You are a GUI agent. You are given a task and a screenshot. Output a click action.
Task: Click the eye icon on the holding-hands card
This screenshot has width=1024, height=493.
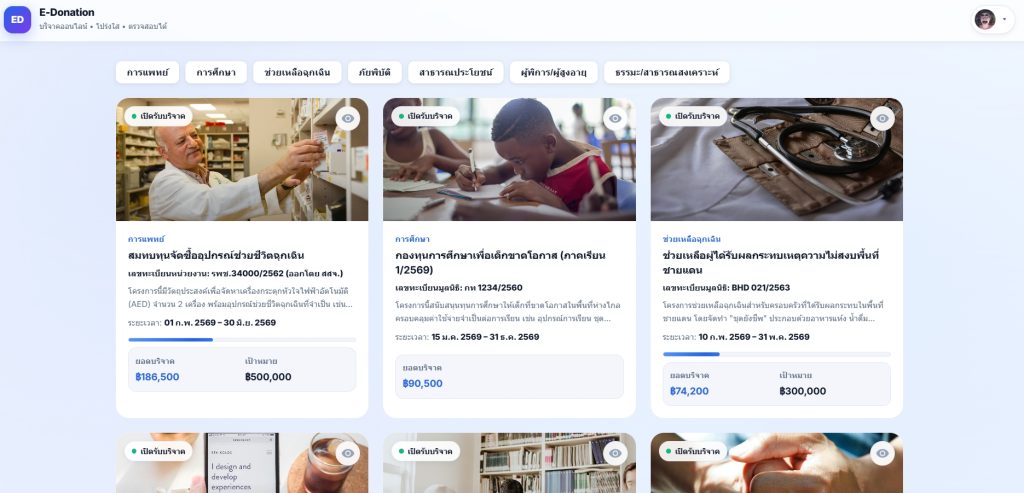[x=882, y=453]
